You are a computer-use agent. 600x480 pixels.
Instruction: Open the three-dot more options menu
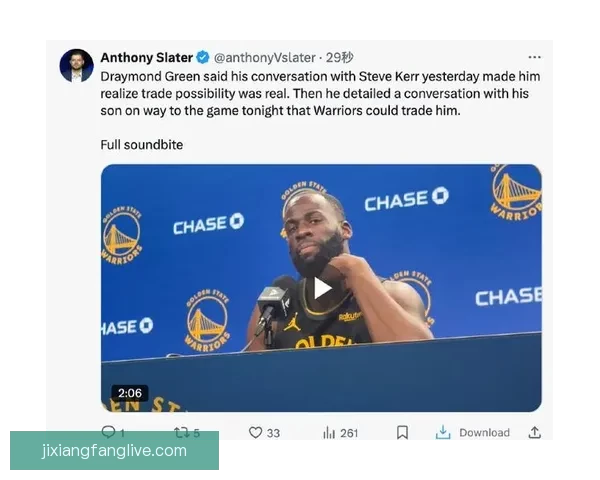[534, 57]
